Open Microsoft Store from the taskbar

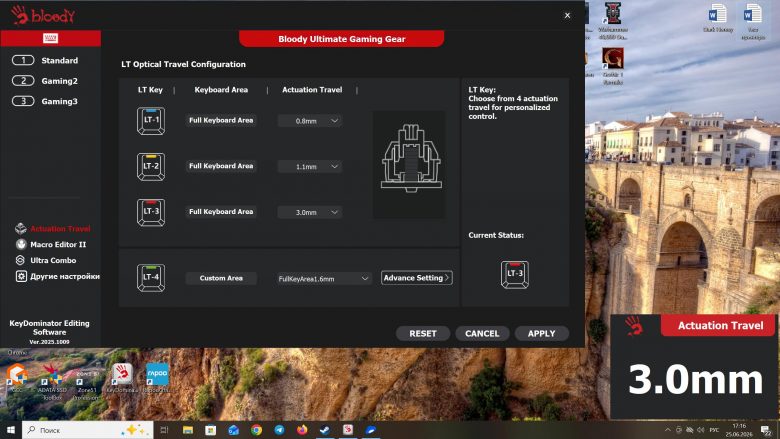[210, 430]
